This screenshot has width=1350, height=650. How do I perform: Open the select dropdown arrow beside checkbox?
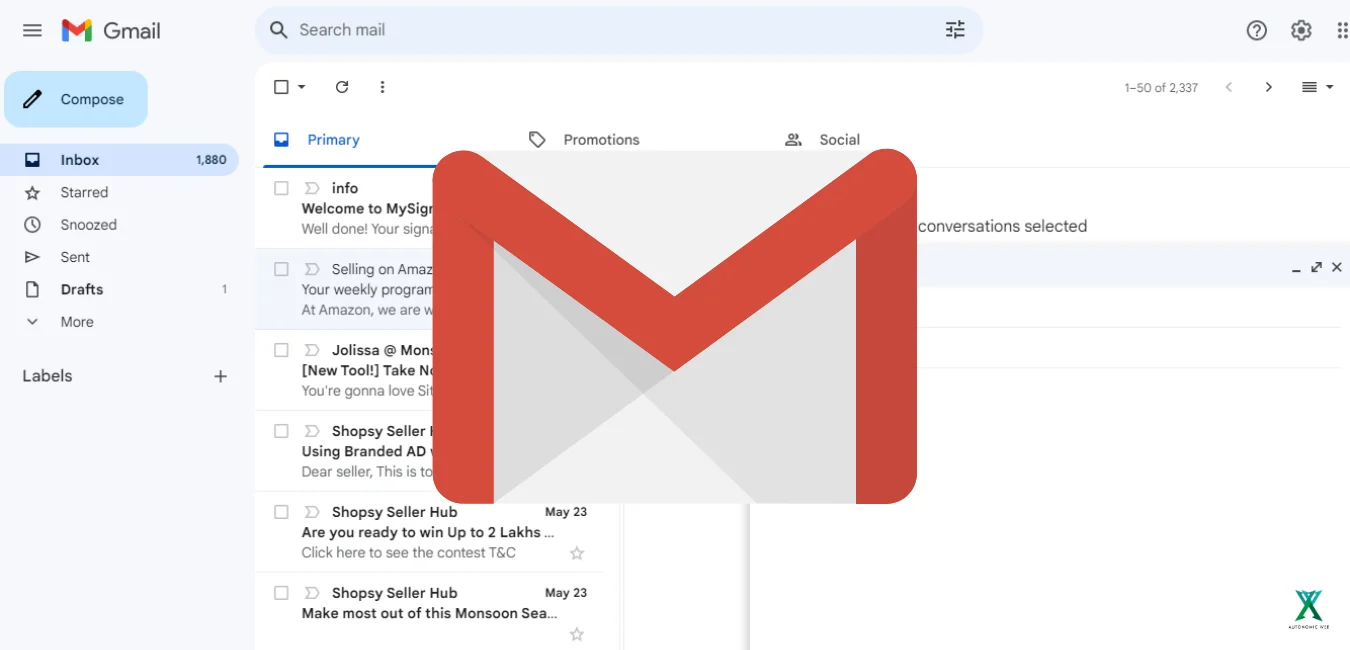[x=302, y=87]
